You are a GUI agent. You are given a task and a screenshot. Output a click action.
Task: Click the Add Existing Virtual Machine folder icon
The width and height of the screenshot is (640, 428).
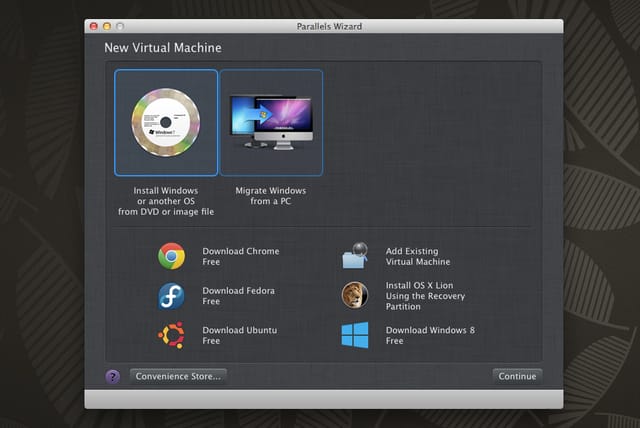(355, 256)
